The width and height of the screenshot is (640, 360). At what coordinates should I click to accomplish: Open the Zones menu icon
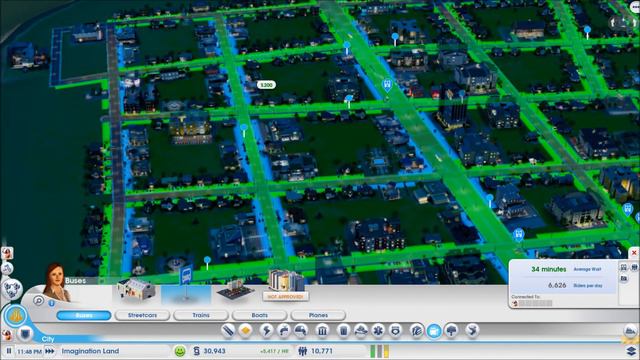245,330
